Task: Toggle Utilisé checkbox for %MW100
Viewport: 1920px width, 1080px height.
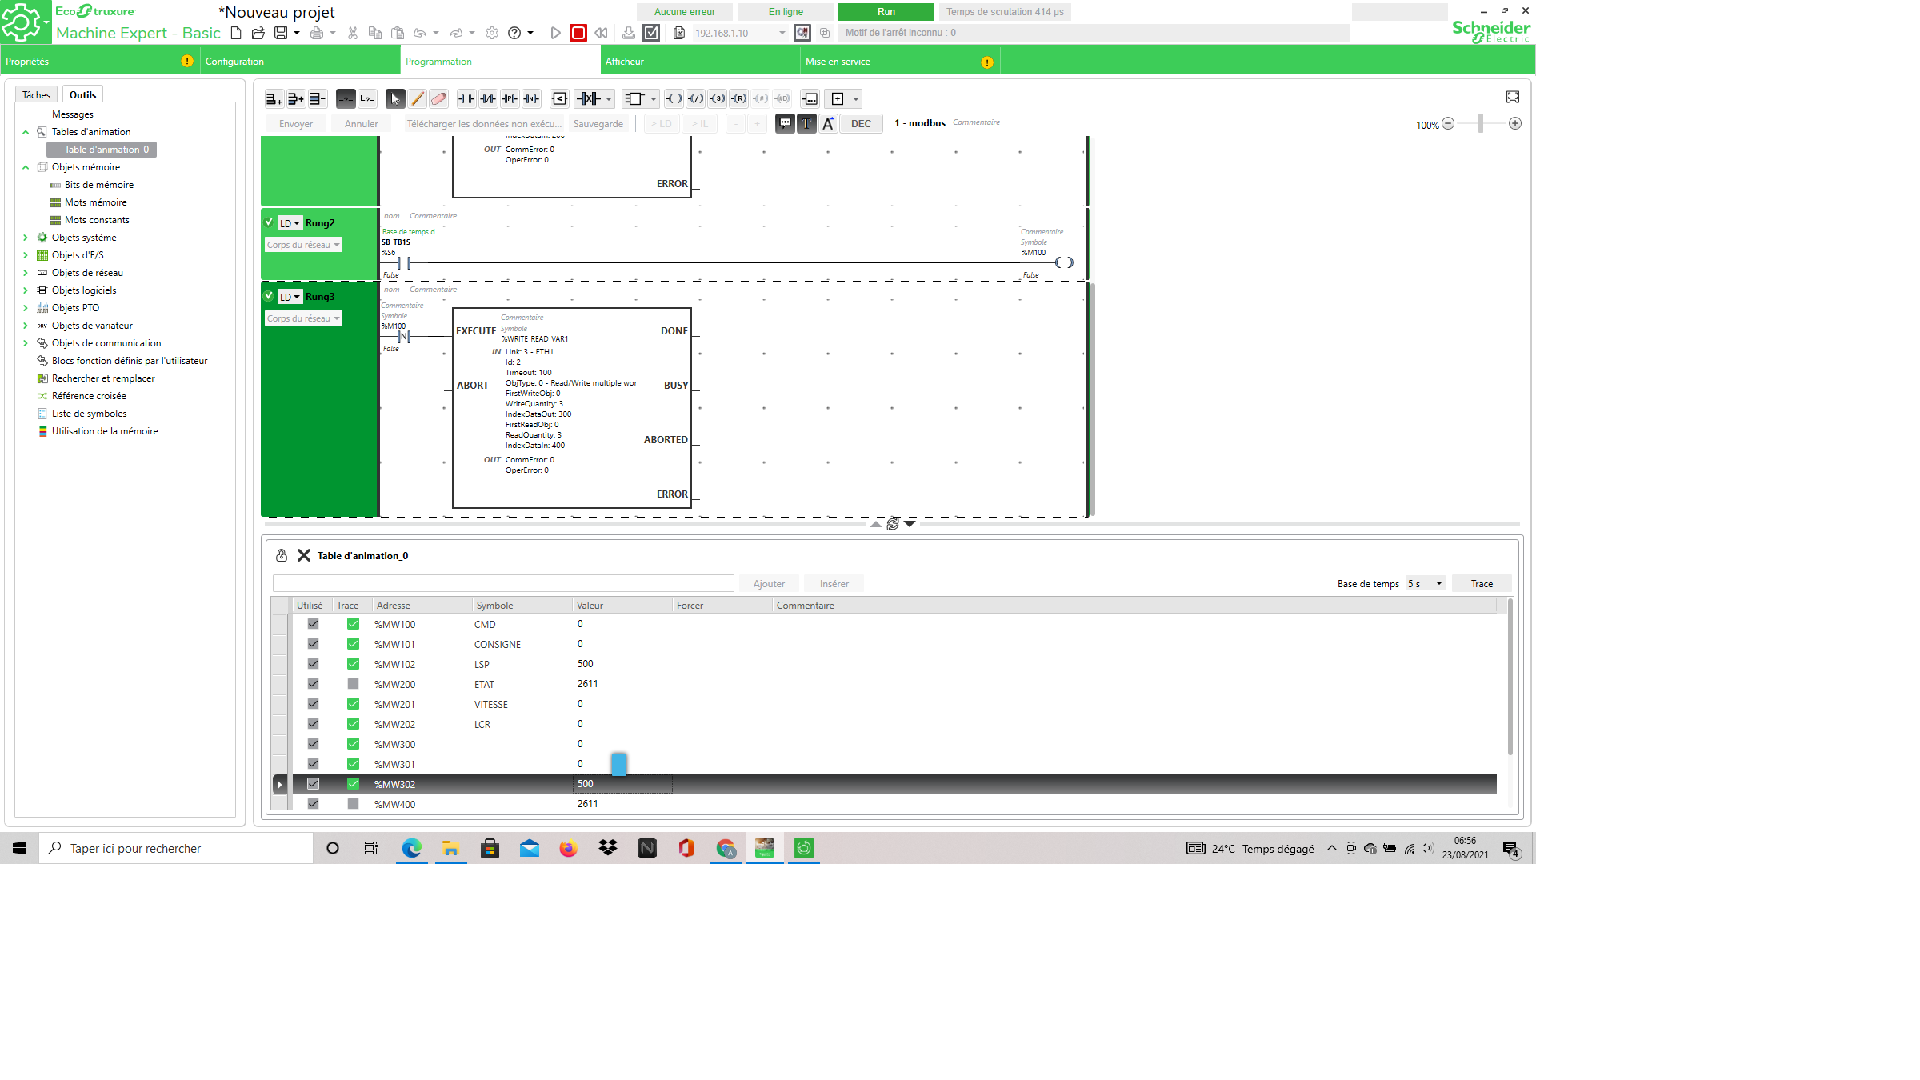Action: (x=313, y=624)
